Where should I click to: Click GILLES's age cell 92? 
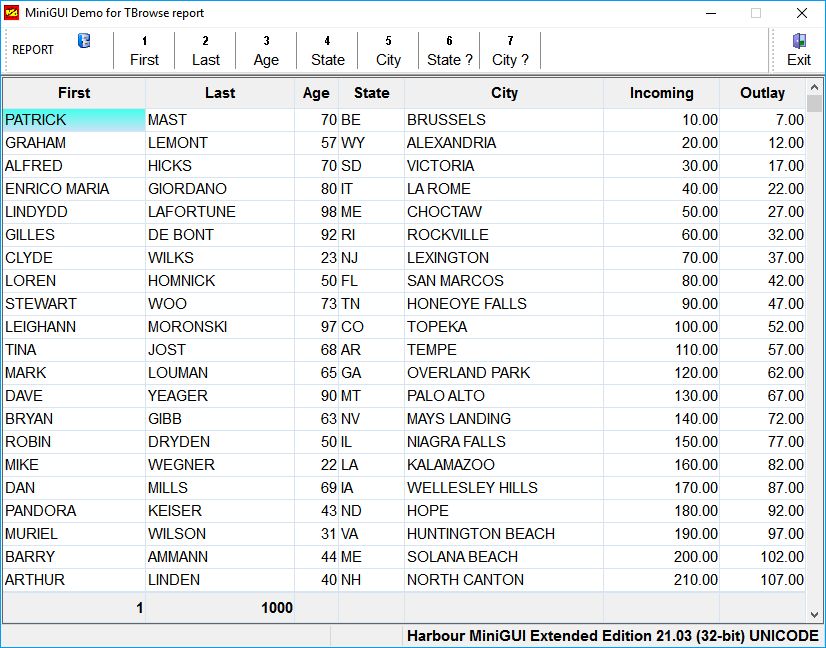pos(316,235)
